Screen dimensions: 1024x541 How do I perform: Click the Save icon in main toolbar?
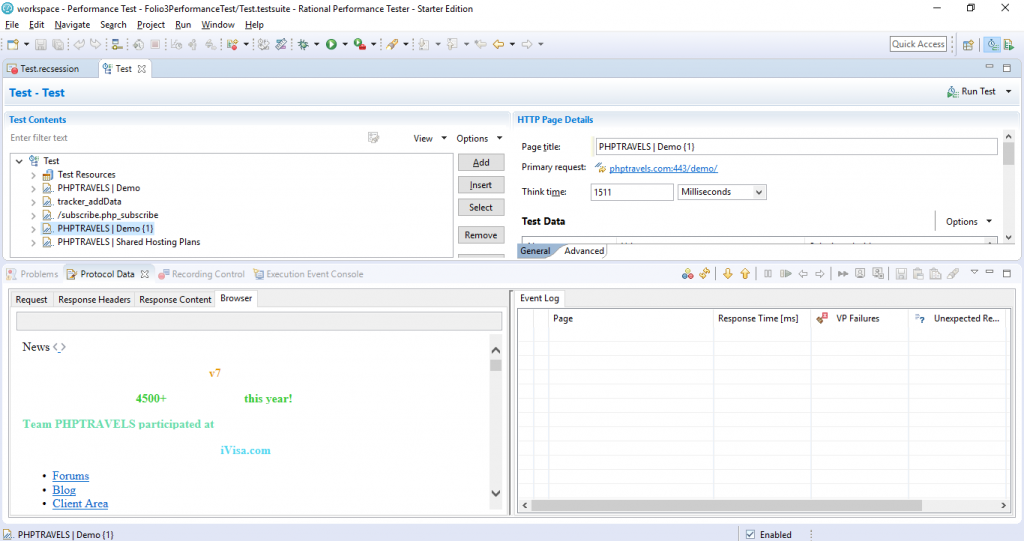click(x=40, y=44)
